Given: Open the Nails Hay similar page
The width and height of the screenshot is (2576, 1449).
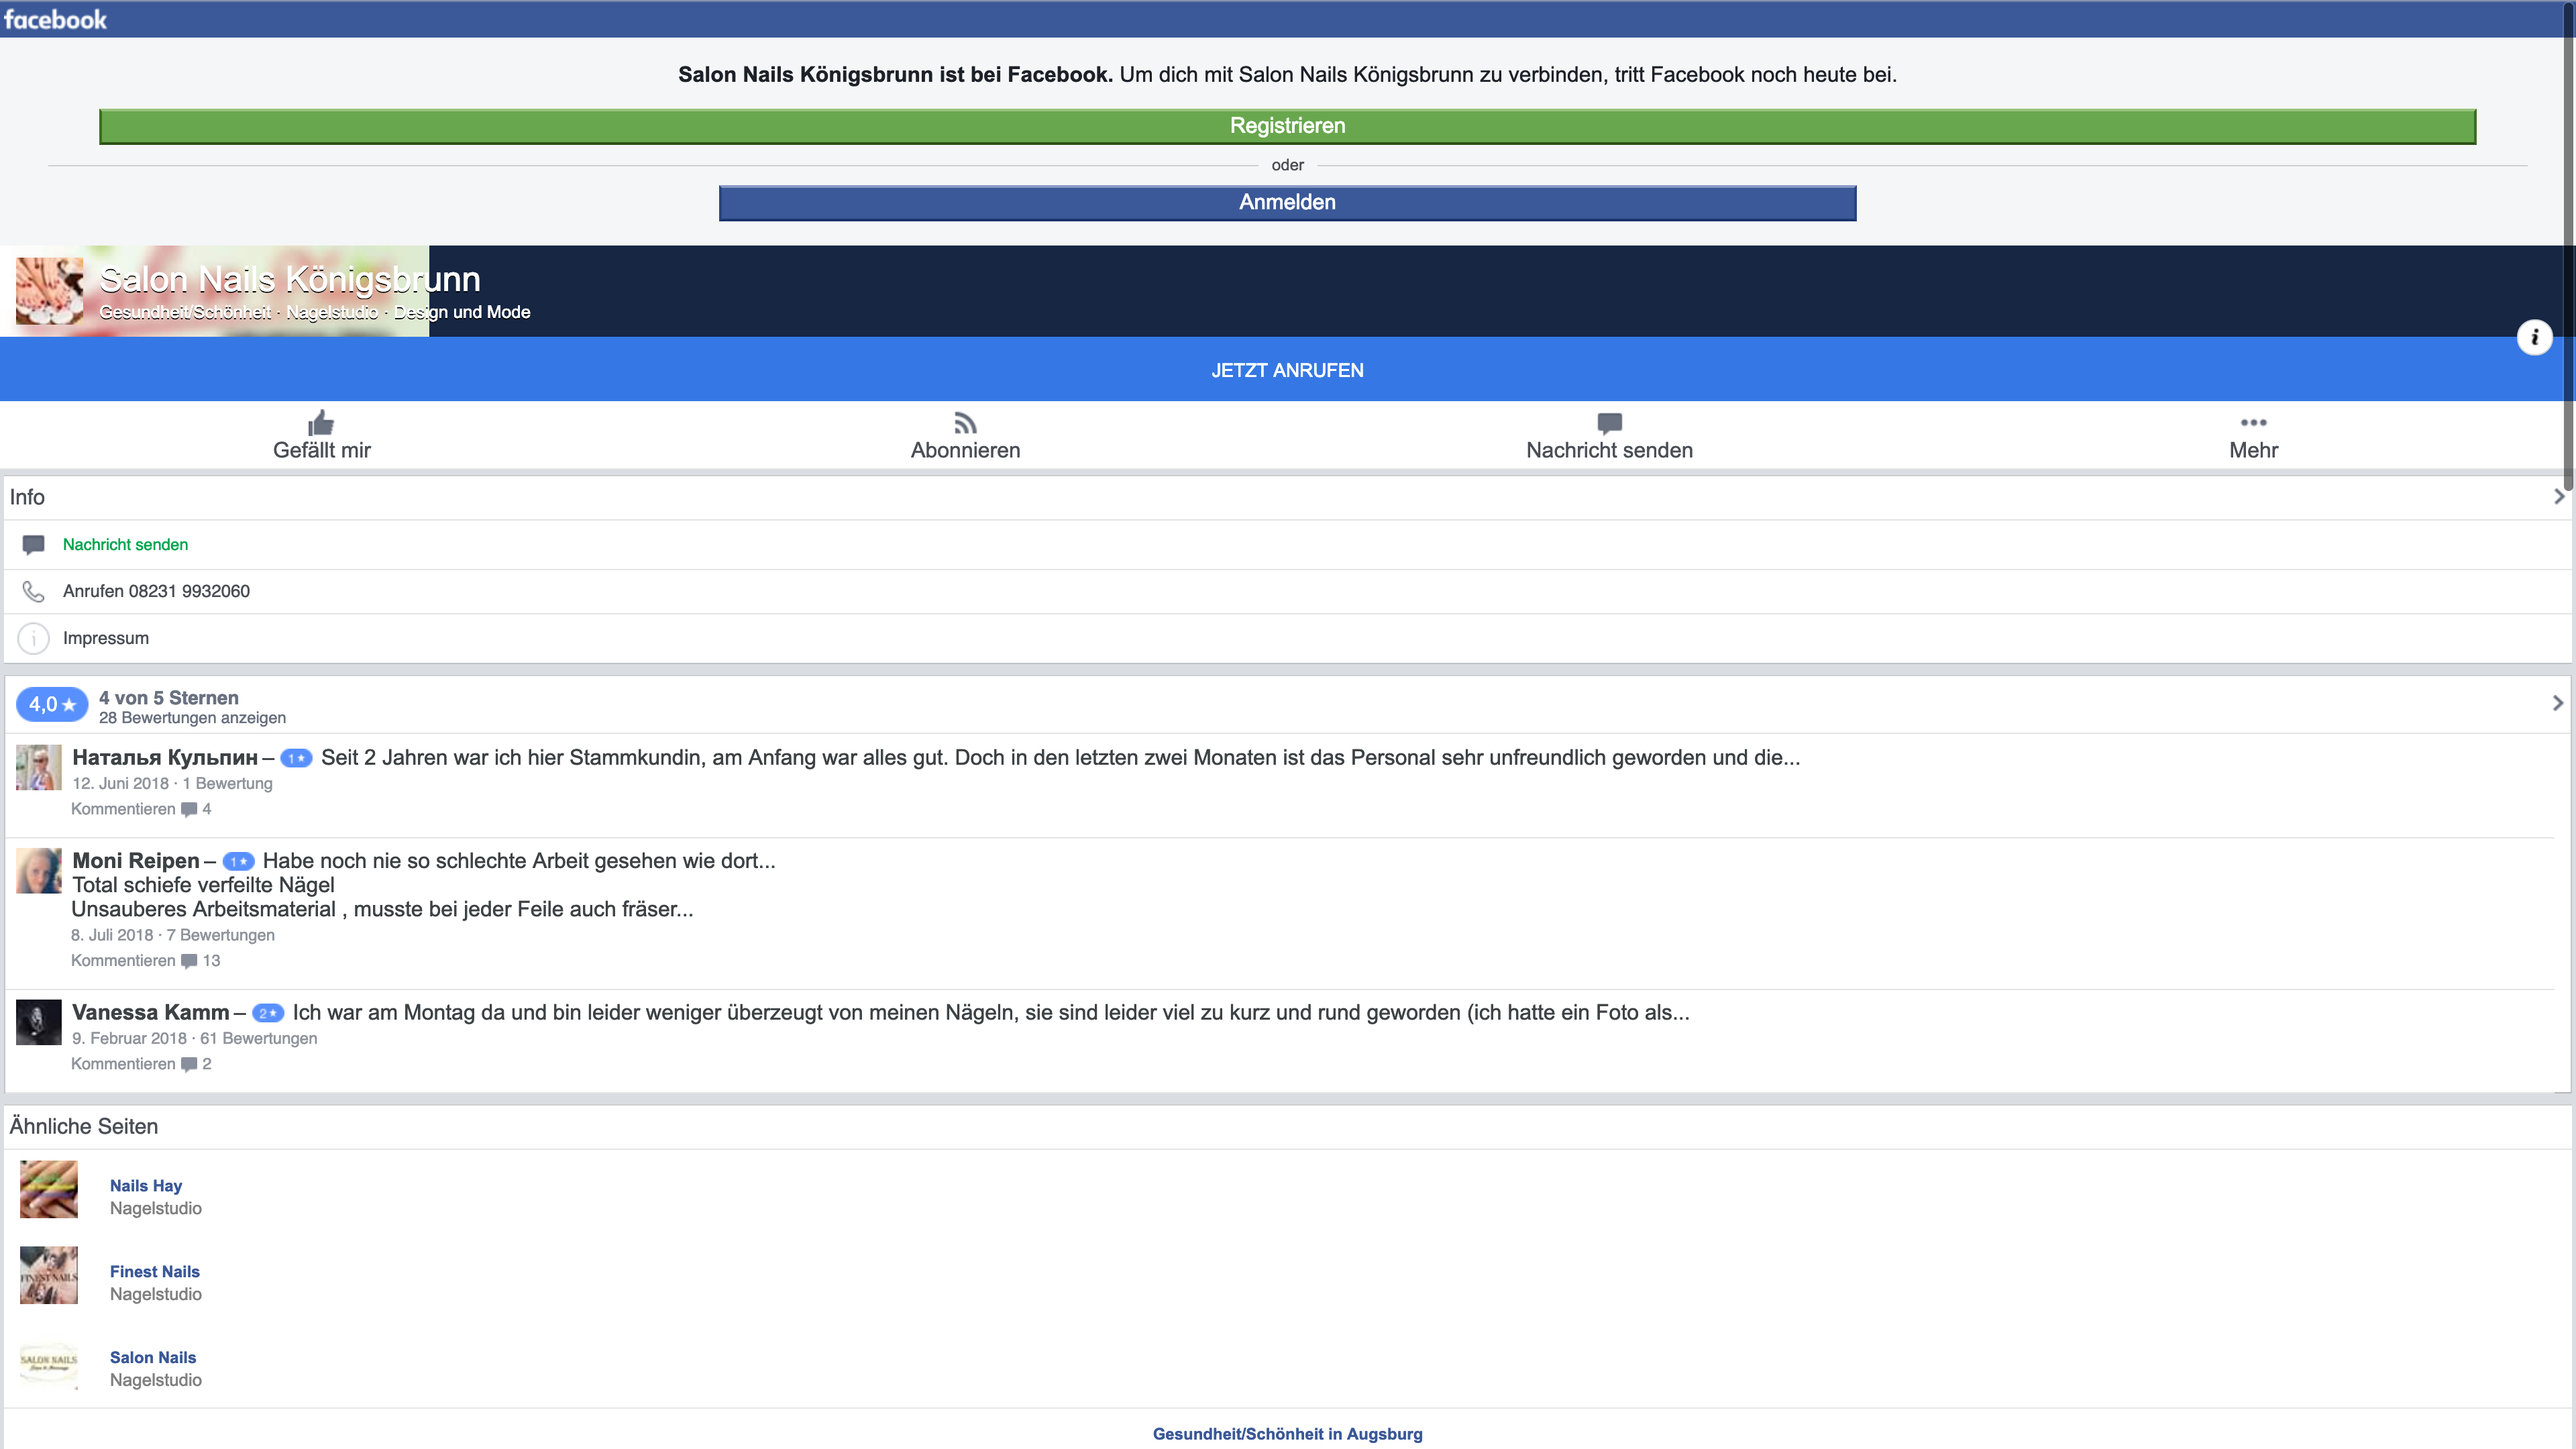Looking at the screenshot, I should [x=146, y=1185].
